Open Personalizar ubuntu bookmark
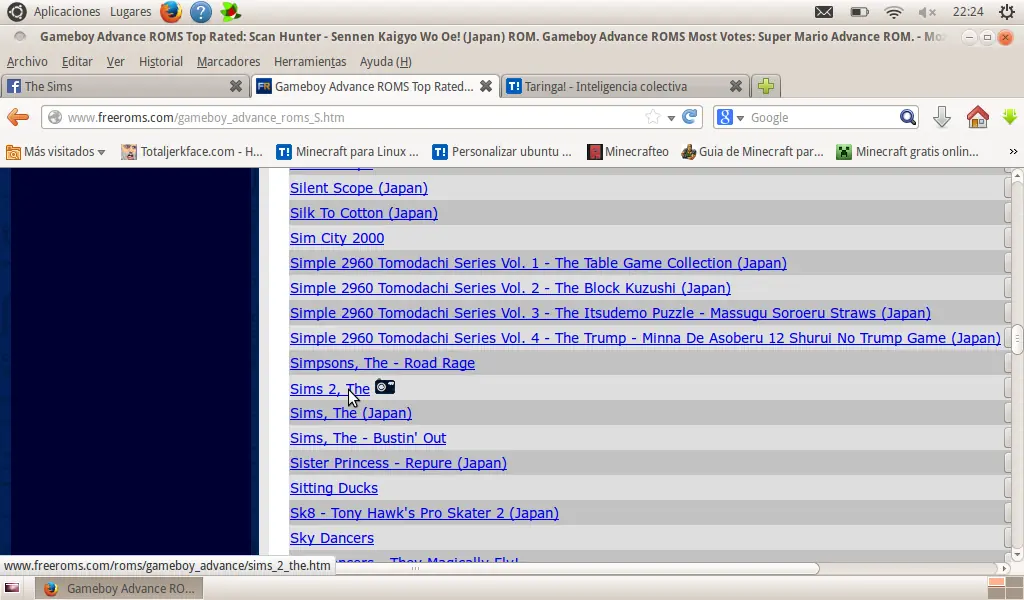1024x600 pixels. point(502,151)
